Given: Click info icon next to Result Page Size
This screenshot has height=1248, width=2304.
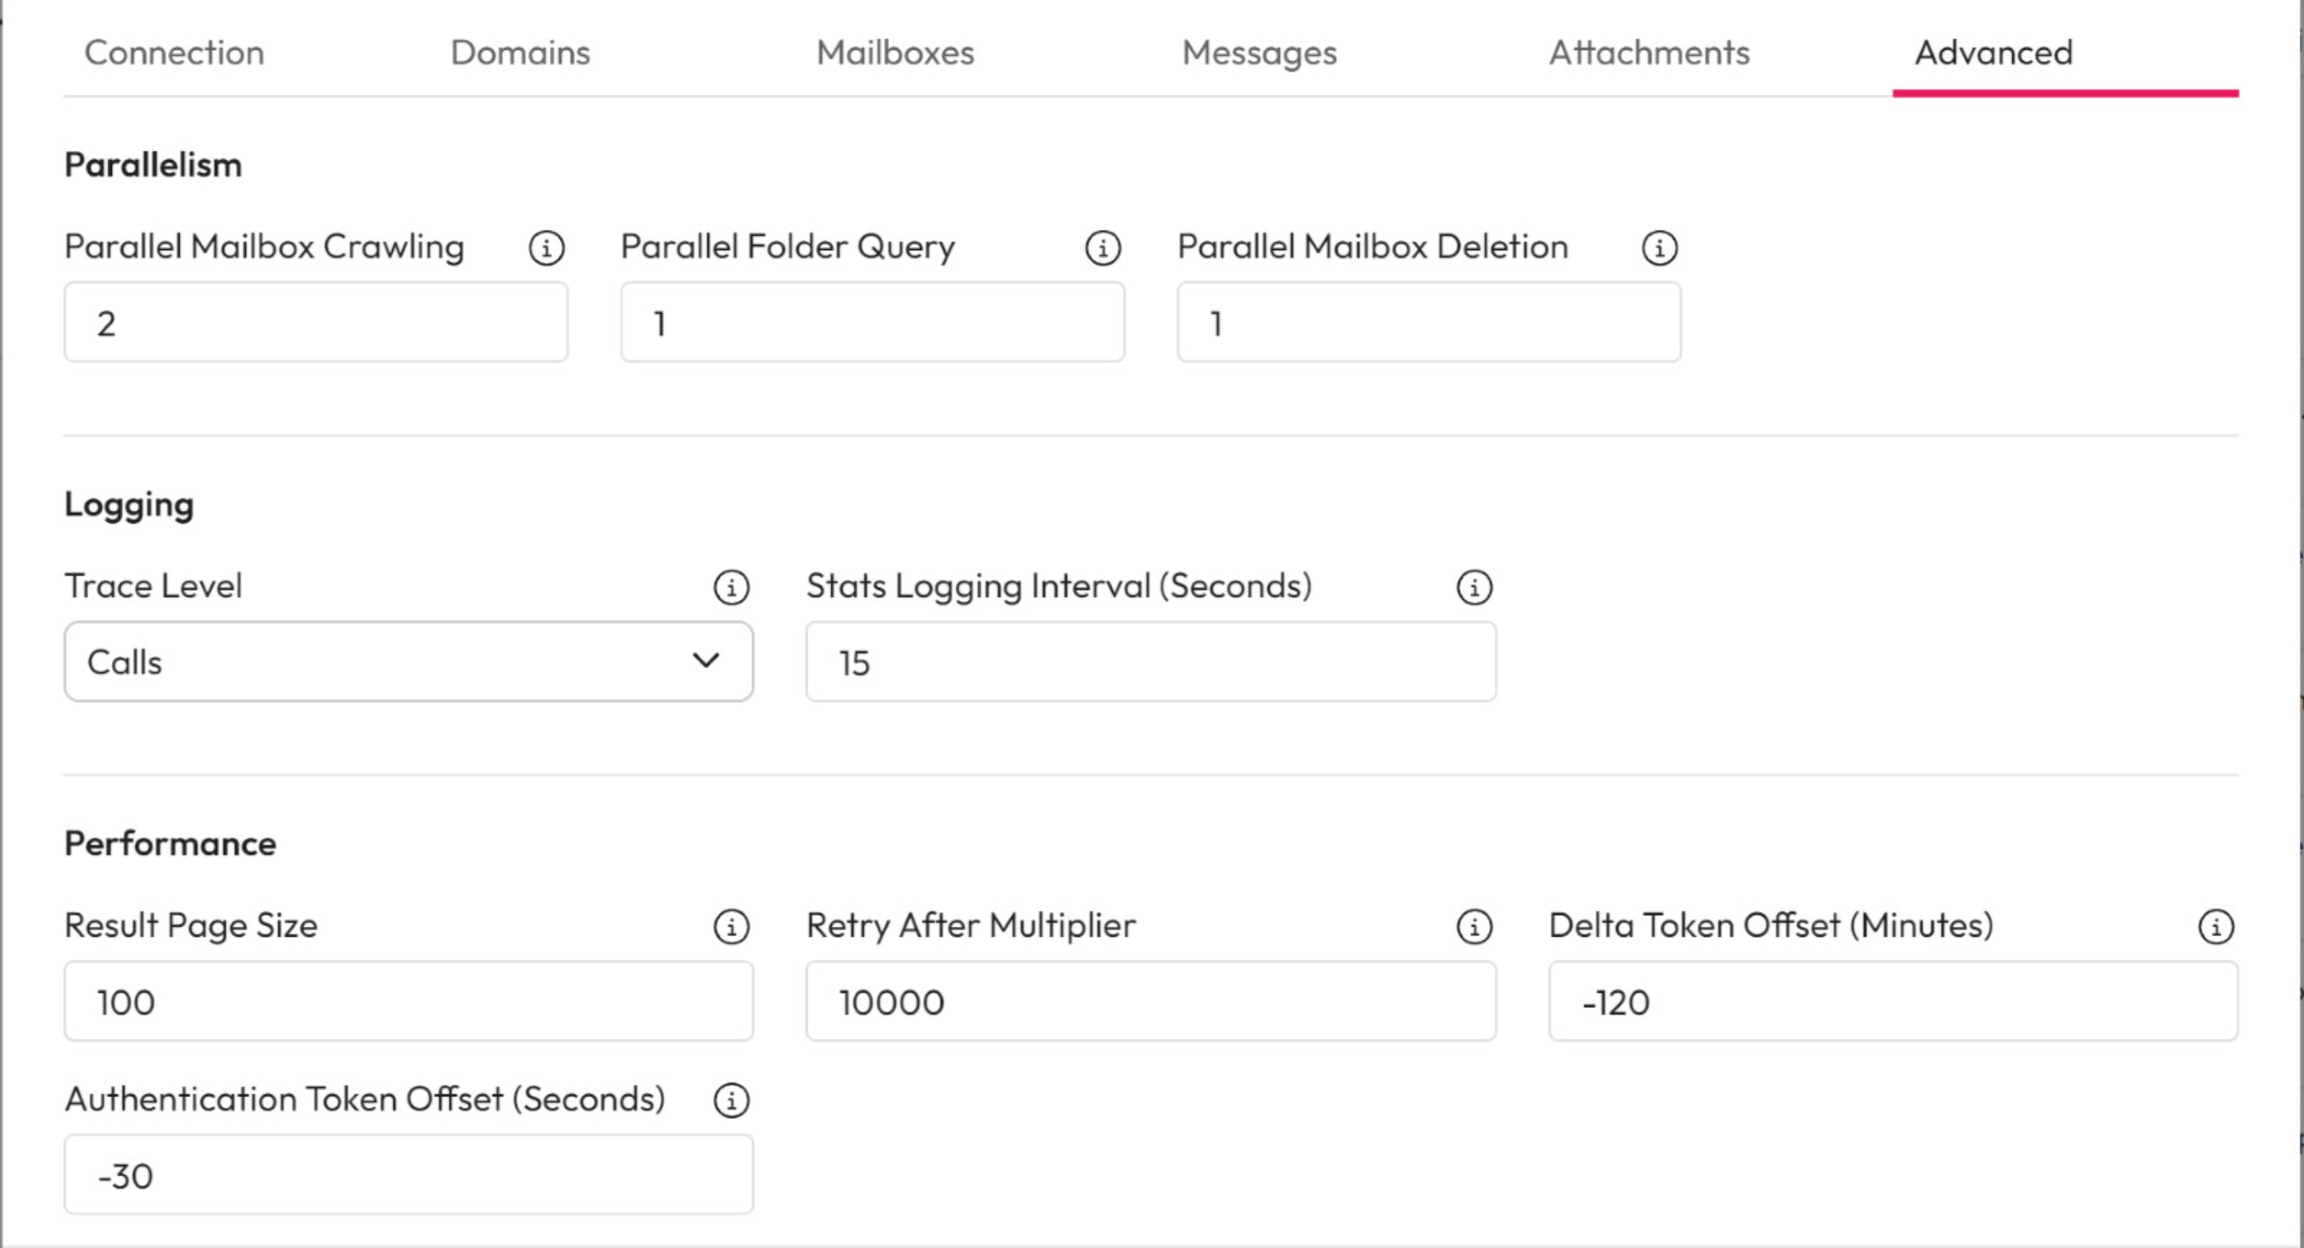Looking at the screenshot, I should (731, 927).
